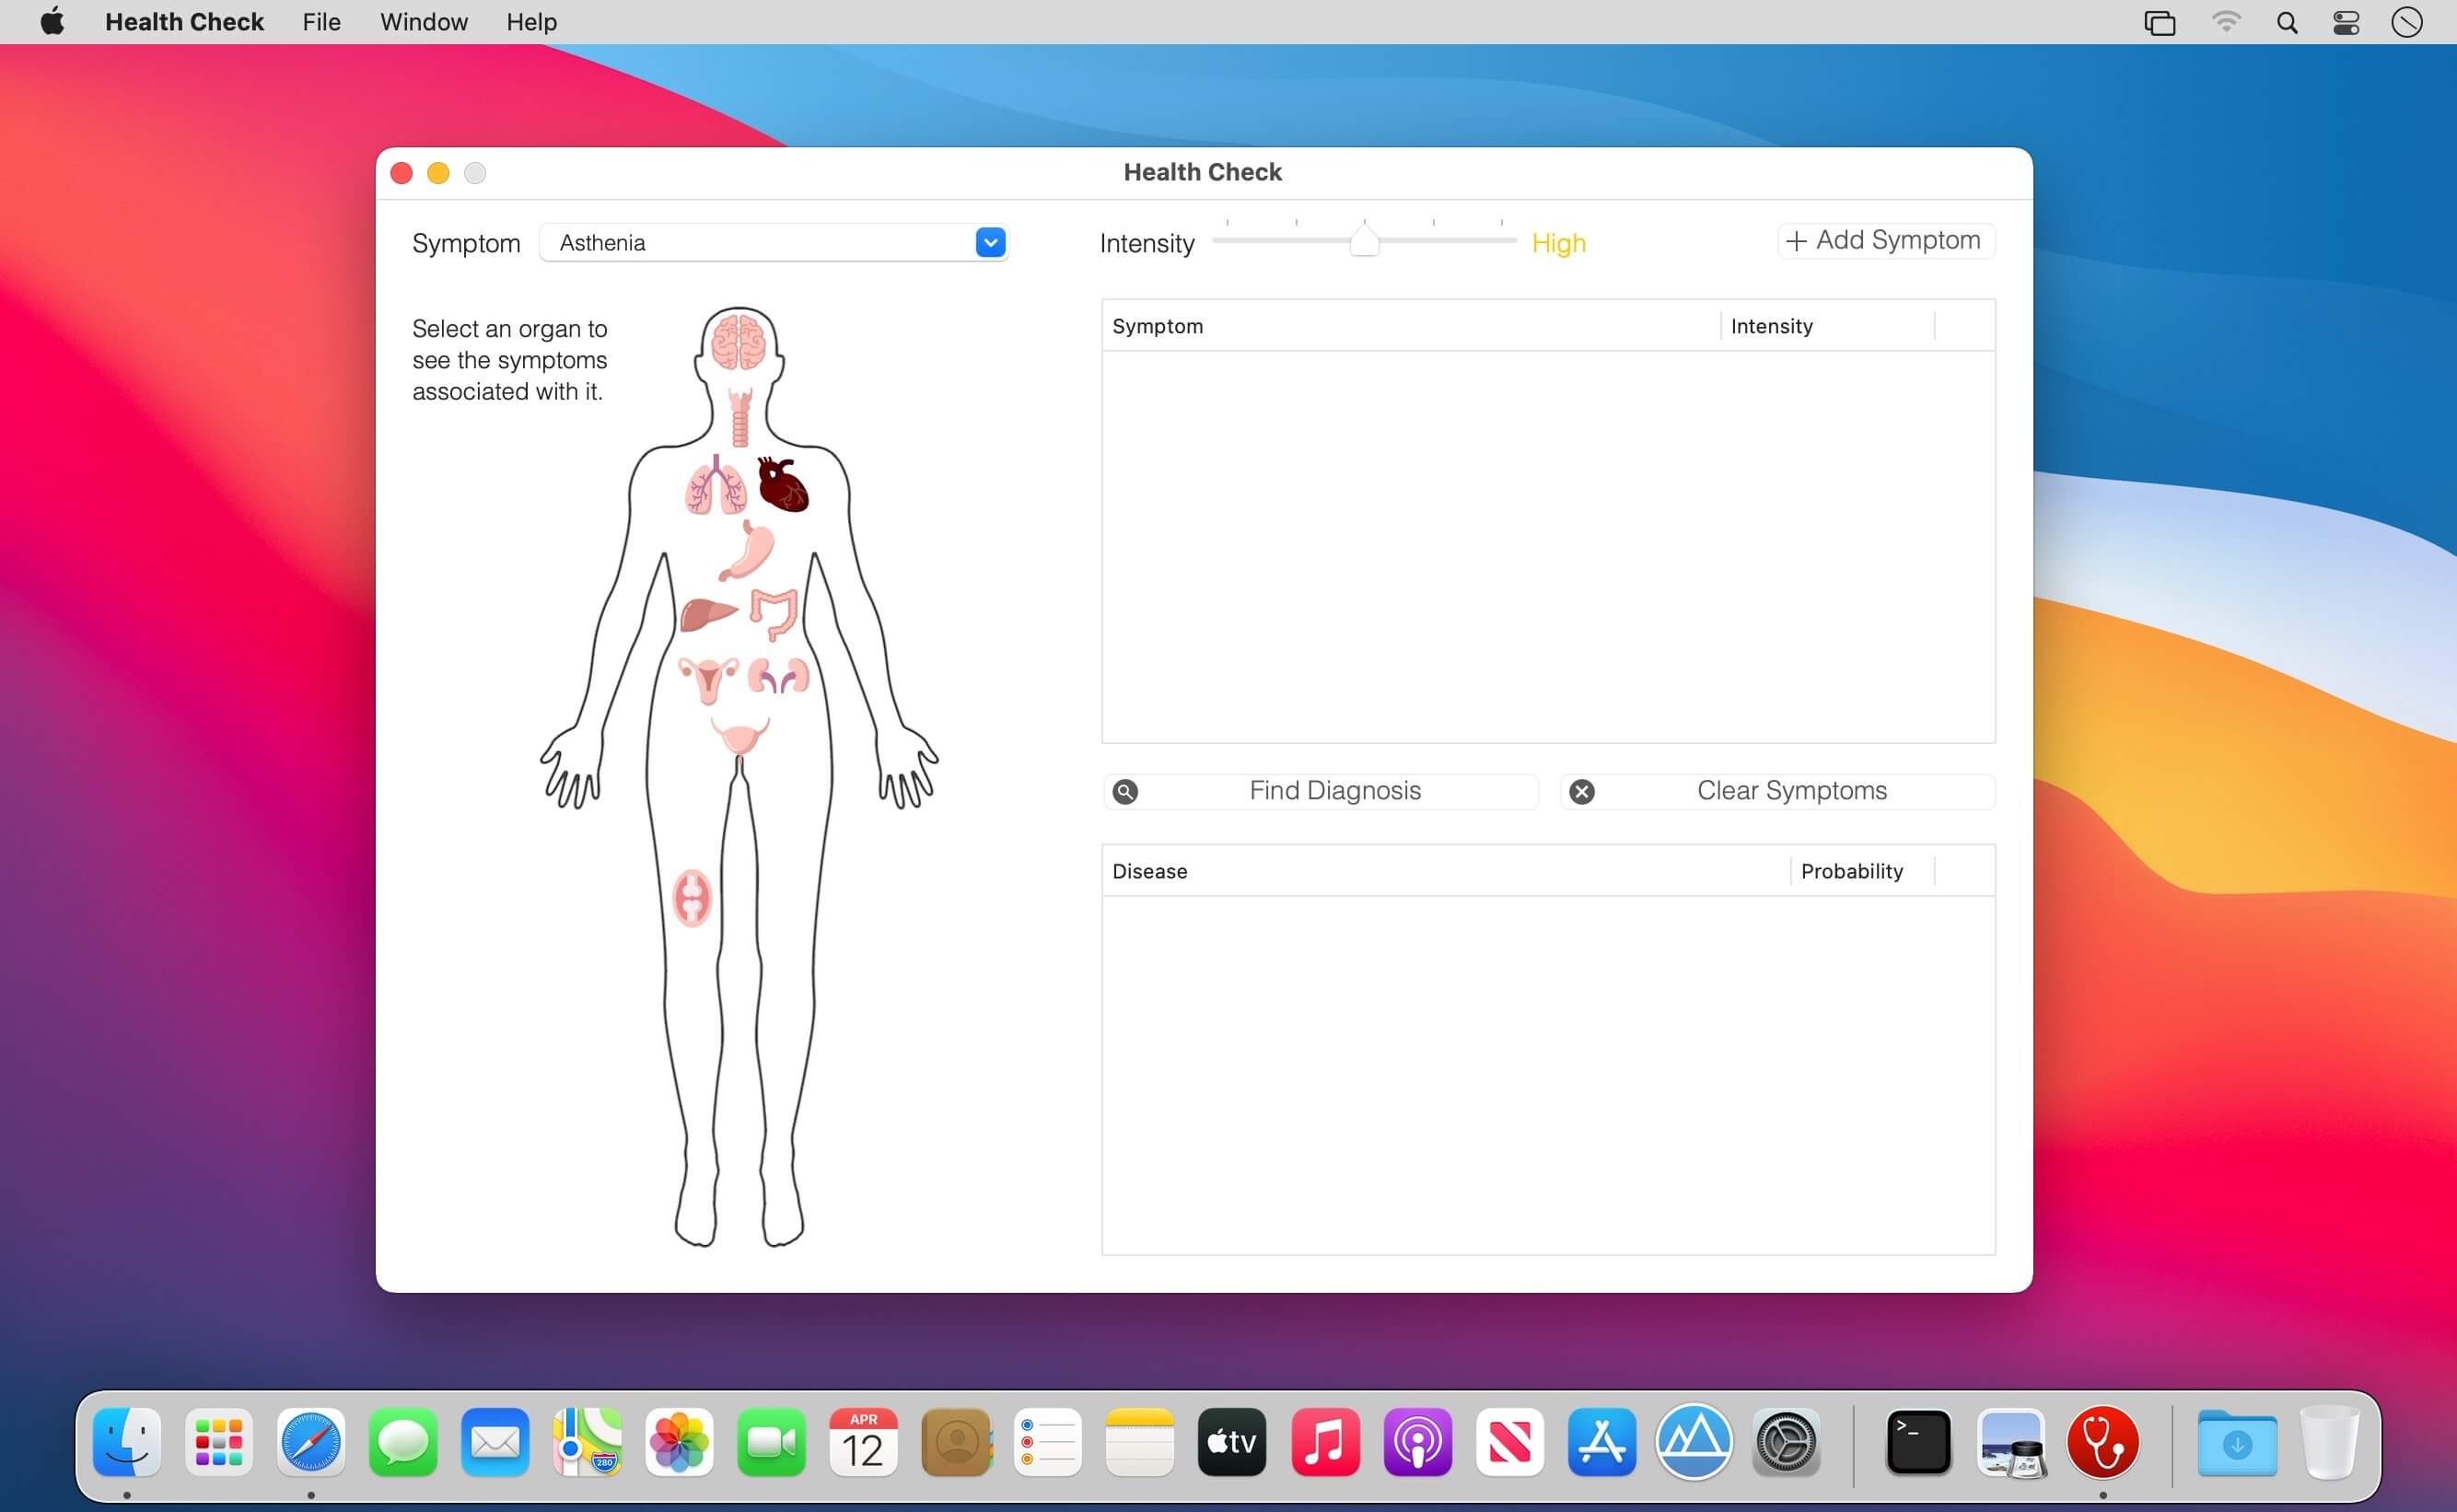Sort by the Probability column header

click(1852, 871)
